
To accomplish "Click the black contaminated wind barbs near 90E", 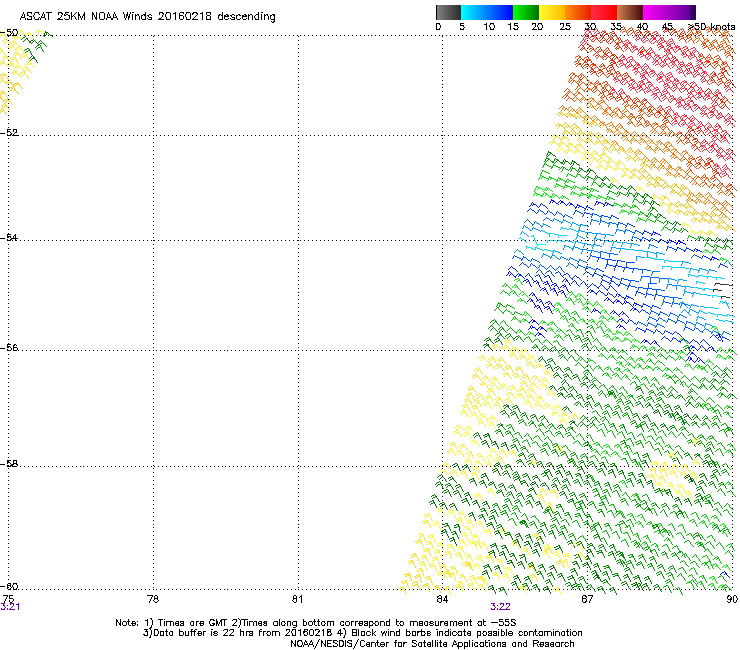I will [723, 289].
